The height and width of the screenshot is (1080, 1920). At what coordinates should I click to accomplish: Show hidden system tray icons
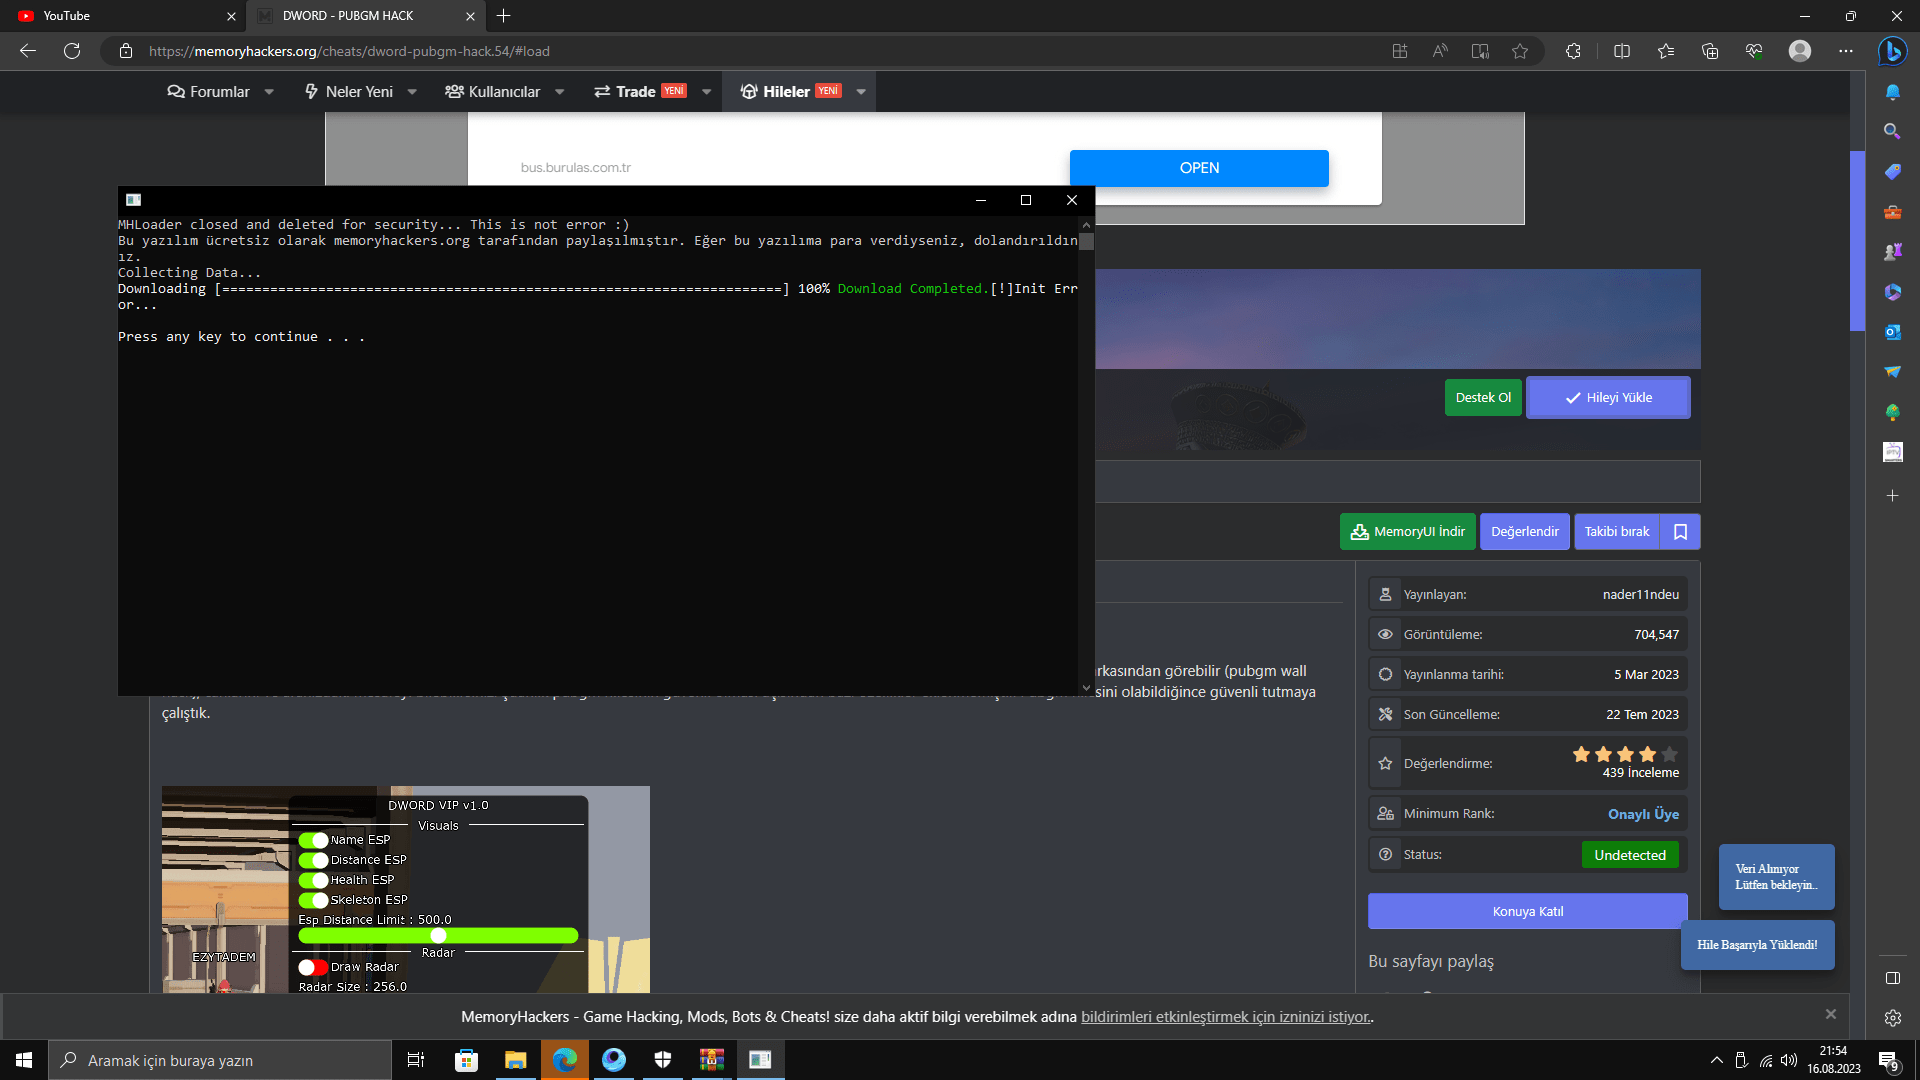1717,1060
